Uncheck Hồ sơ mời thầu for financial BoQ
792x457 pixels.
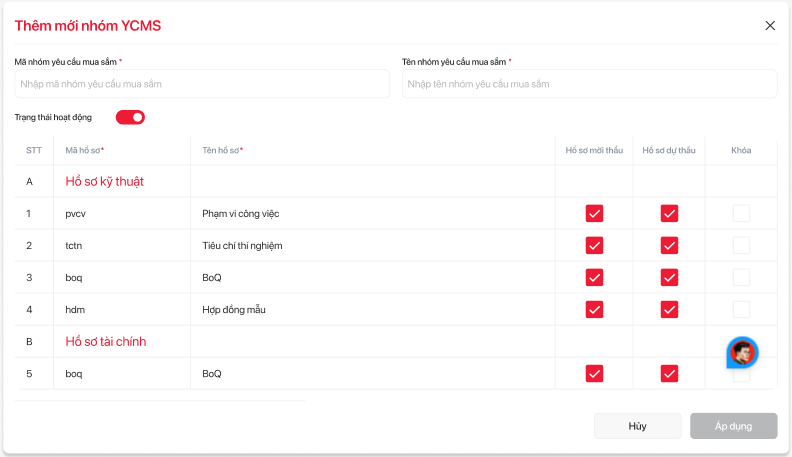point(594,373)
